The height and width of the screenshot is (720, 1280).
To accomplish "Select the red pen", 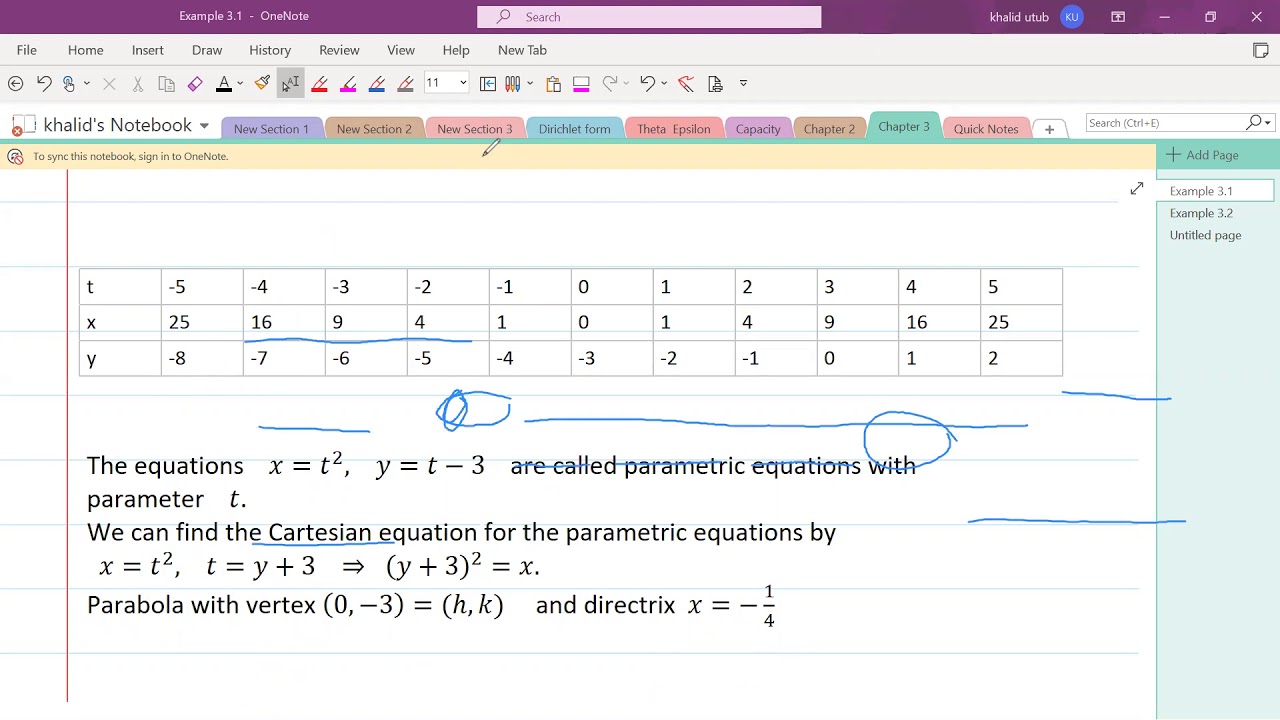I will [320, 84].
